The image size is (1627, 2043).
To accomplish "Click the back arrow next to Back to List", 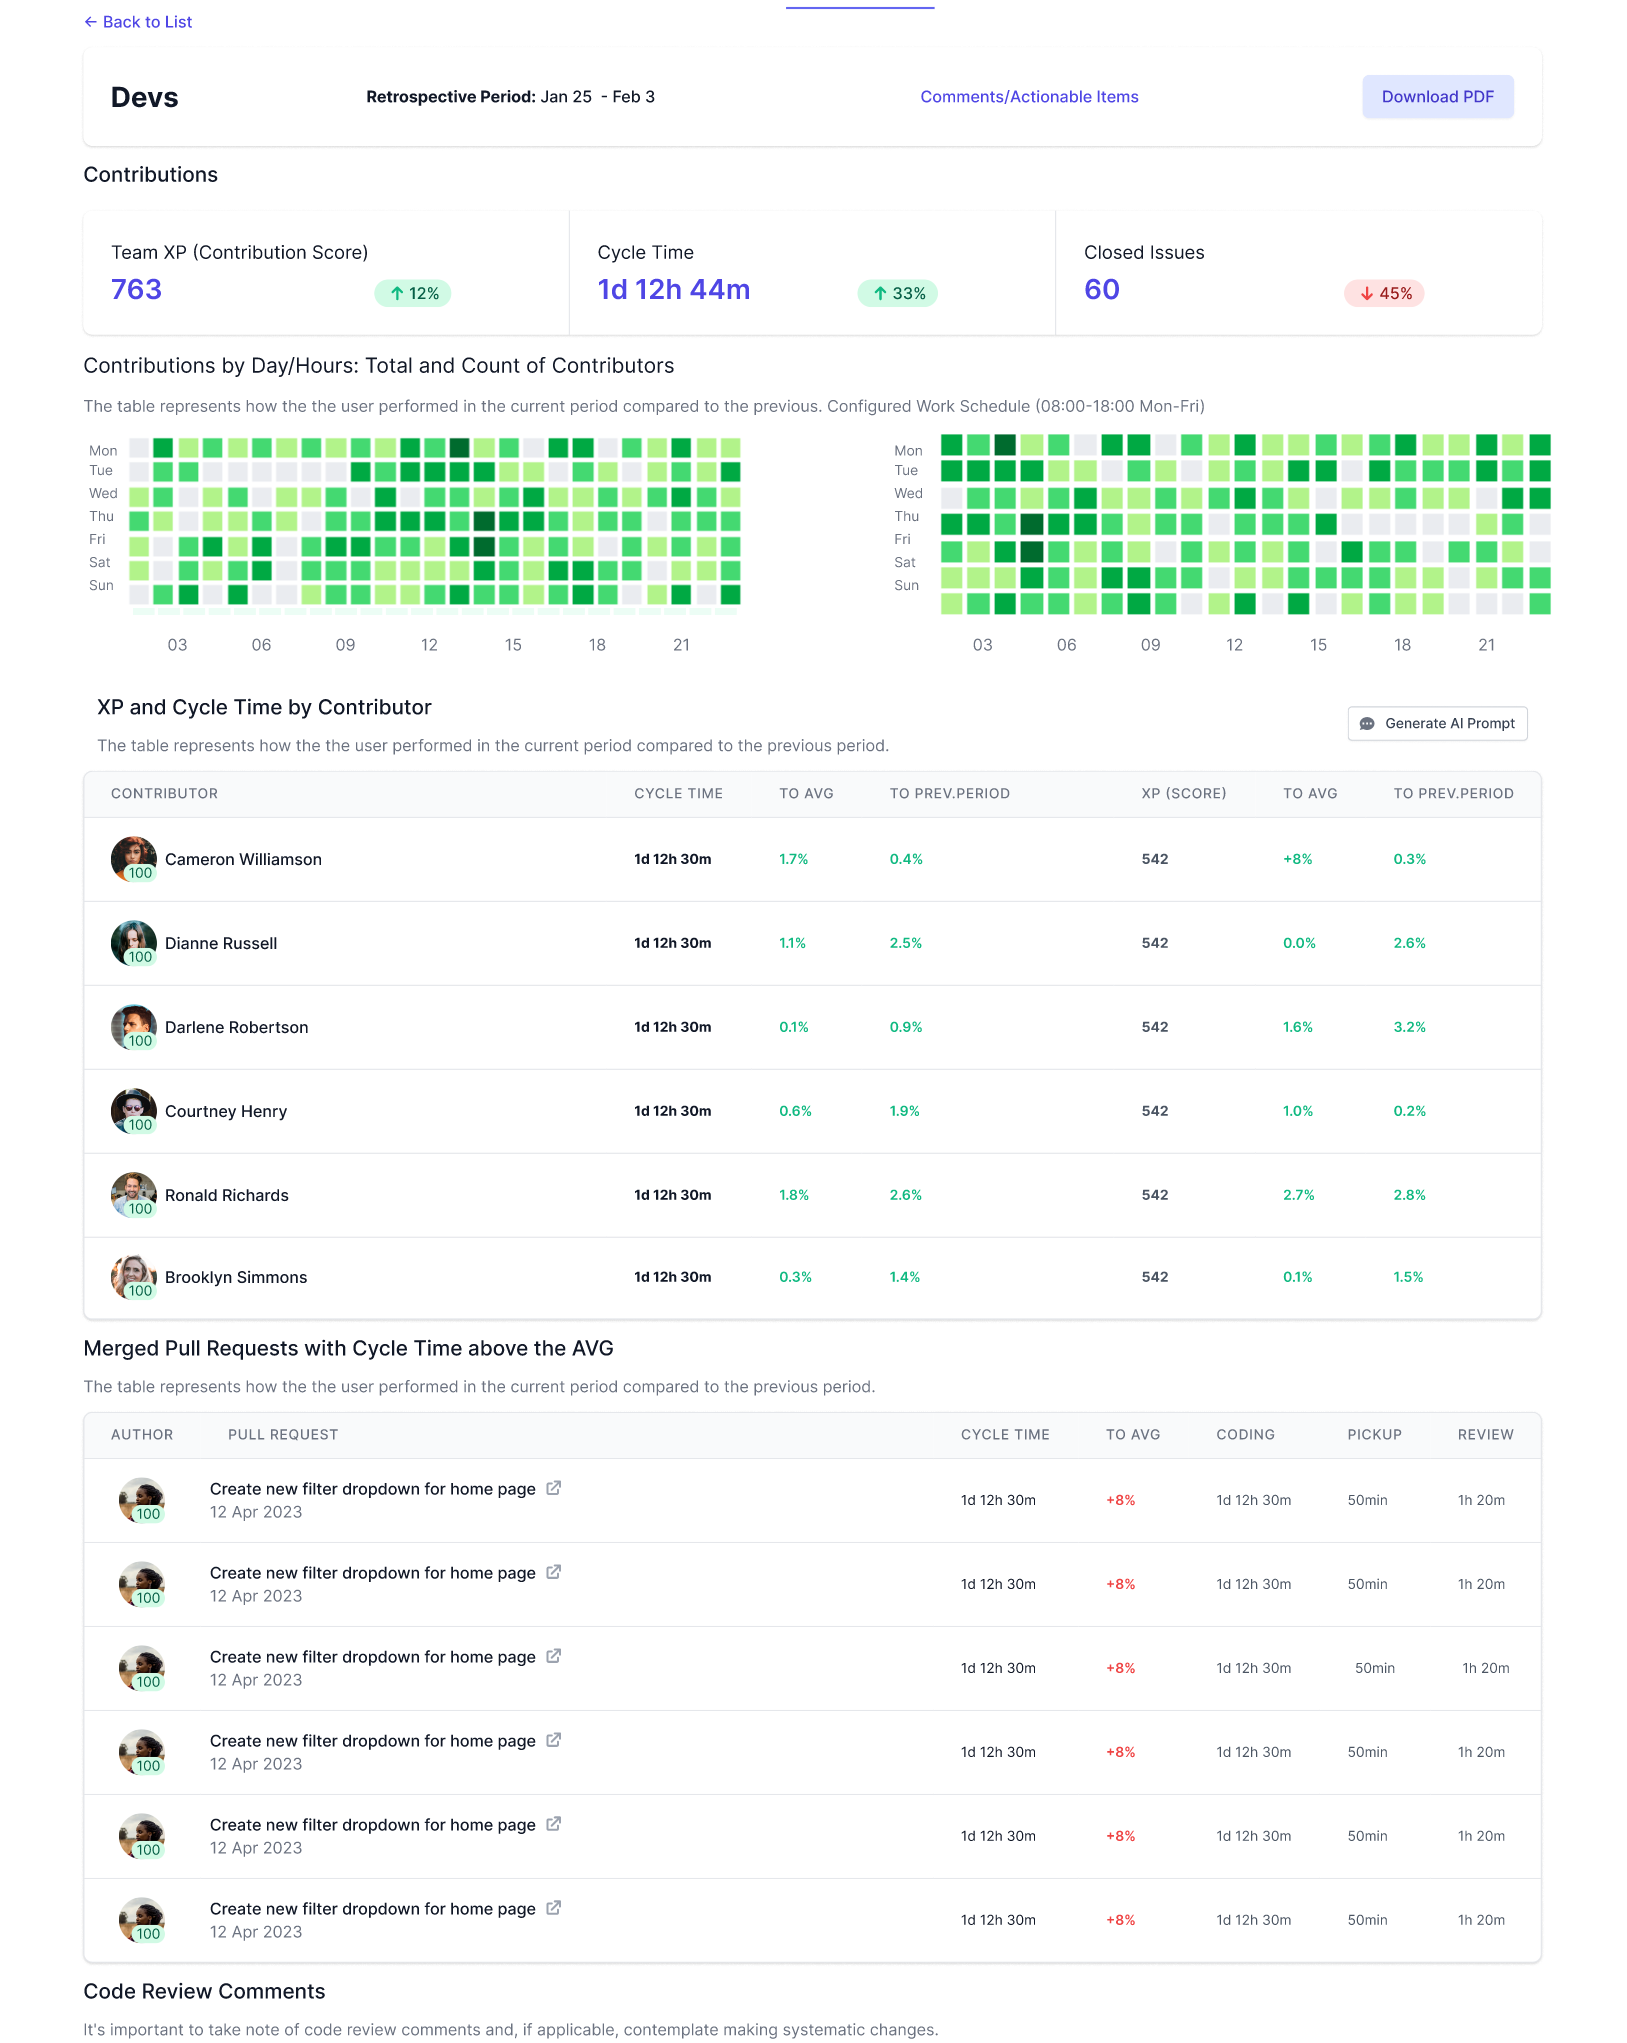I will (x=91, y=21).
